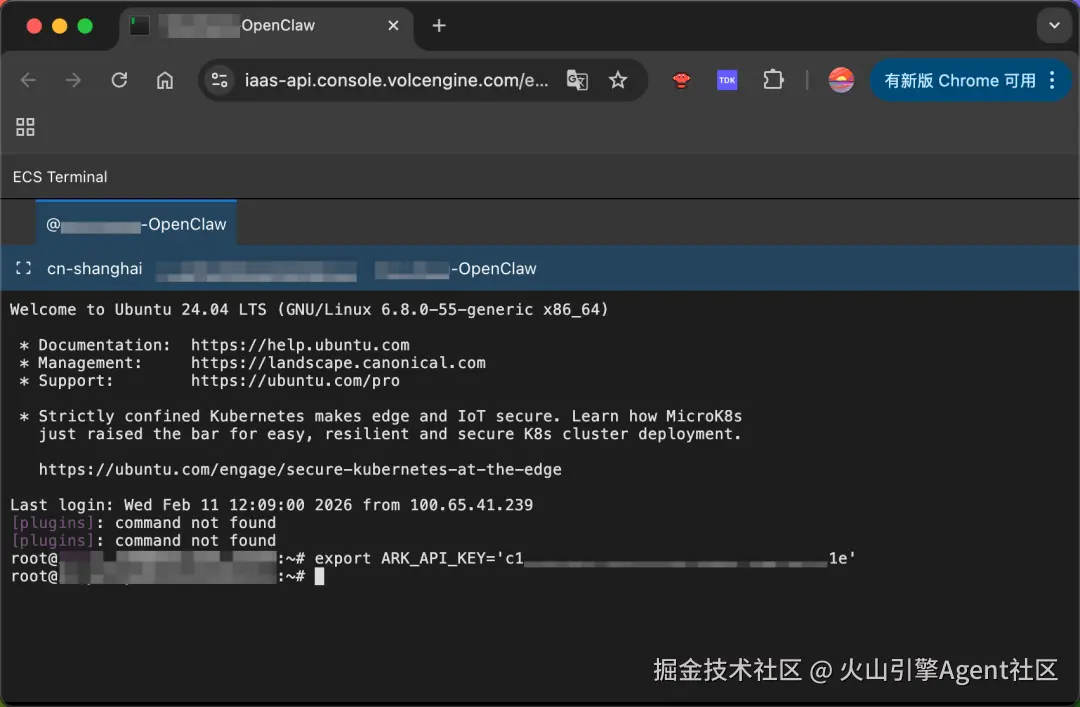Switch to the OpenClaw browser tab
Viewport: 1080px width, 707px height.
pos(267,26)
